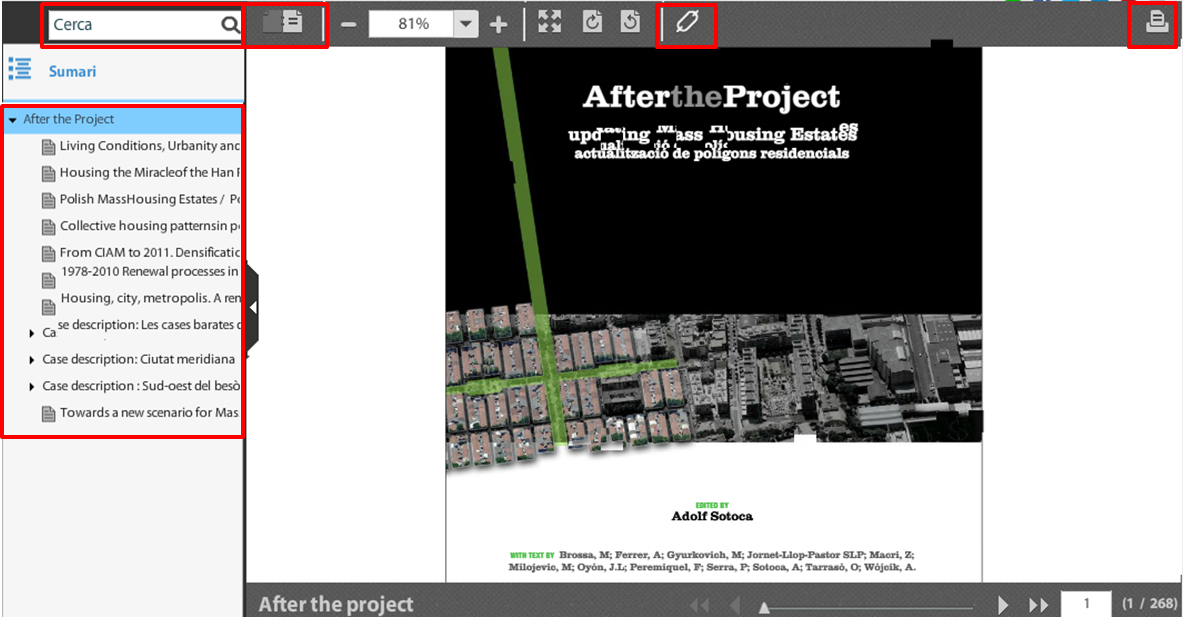Click the print icon

coord(1157,21)
